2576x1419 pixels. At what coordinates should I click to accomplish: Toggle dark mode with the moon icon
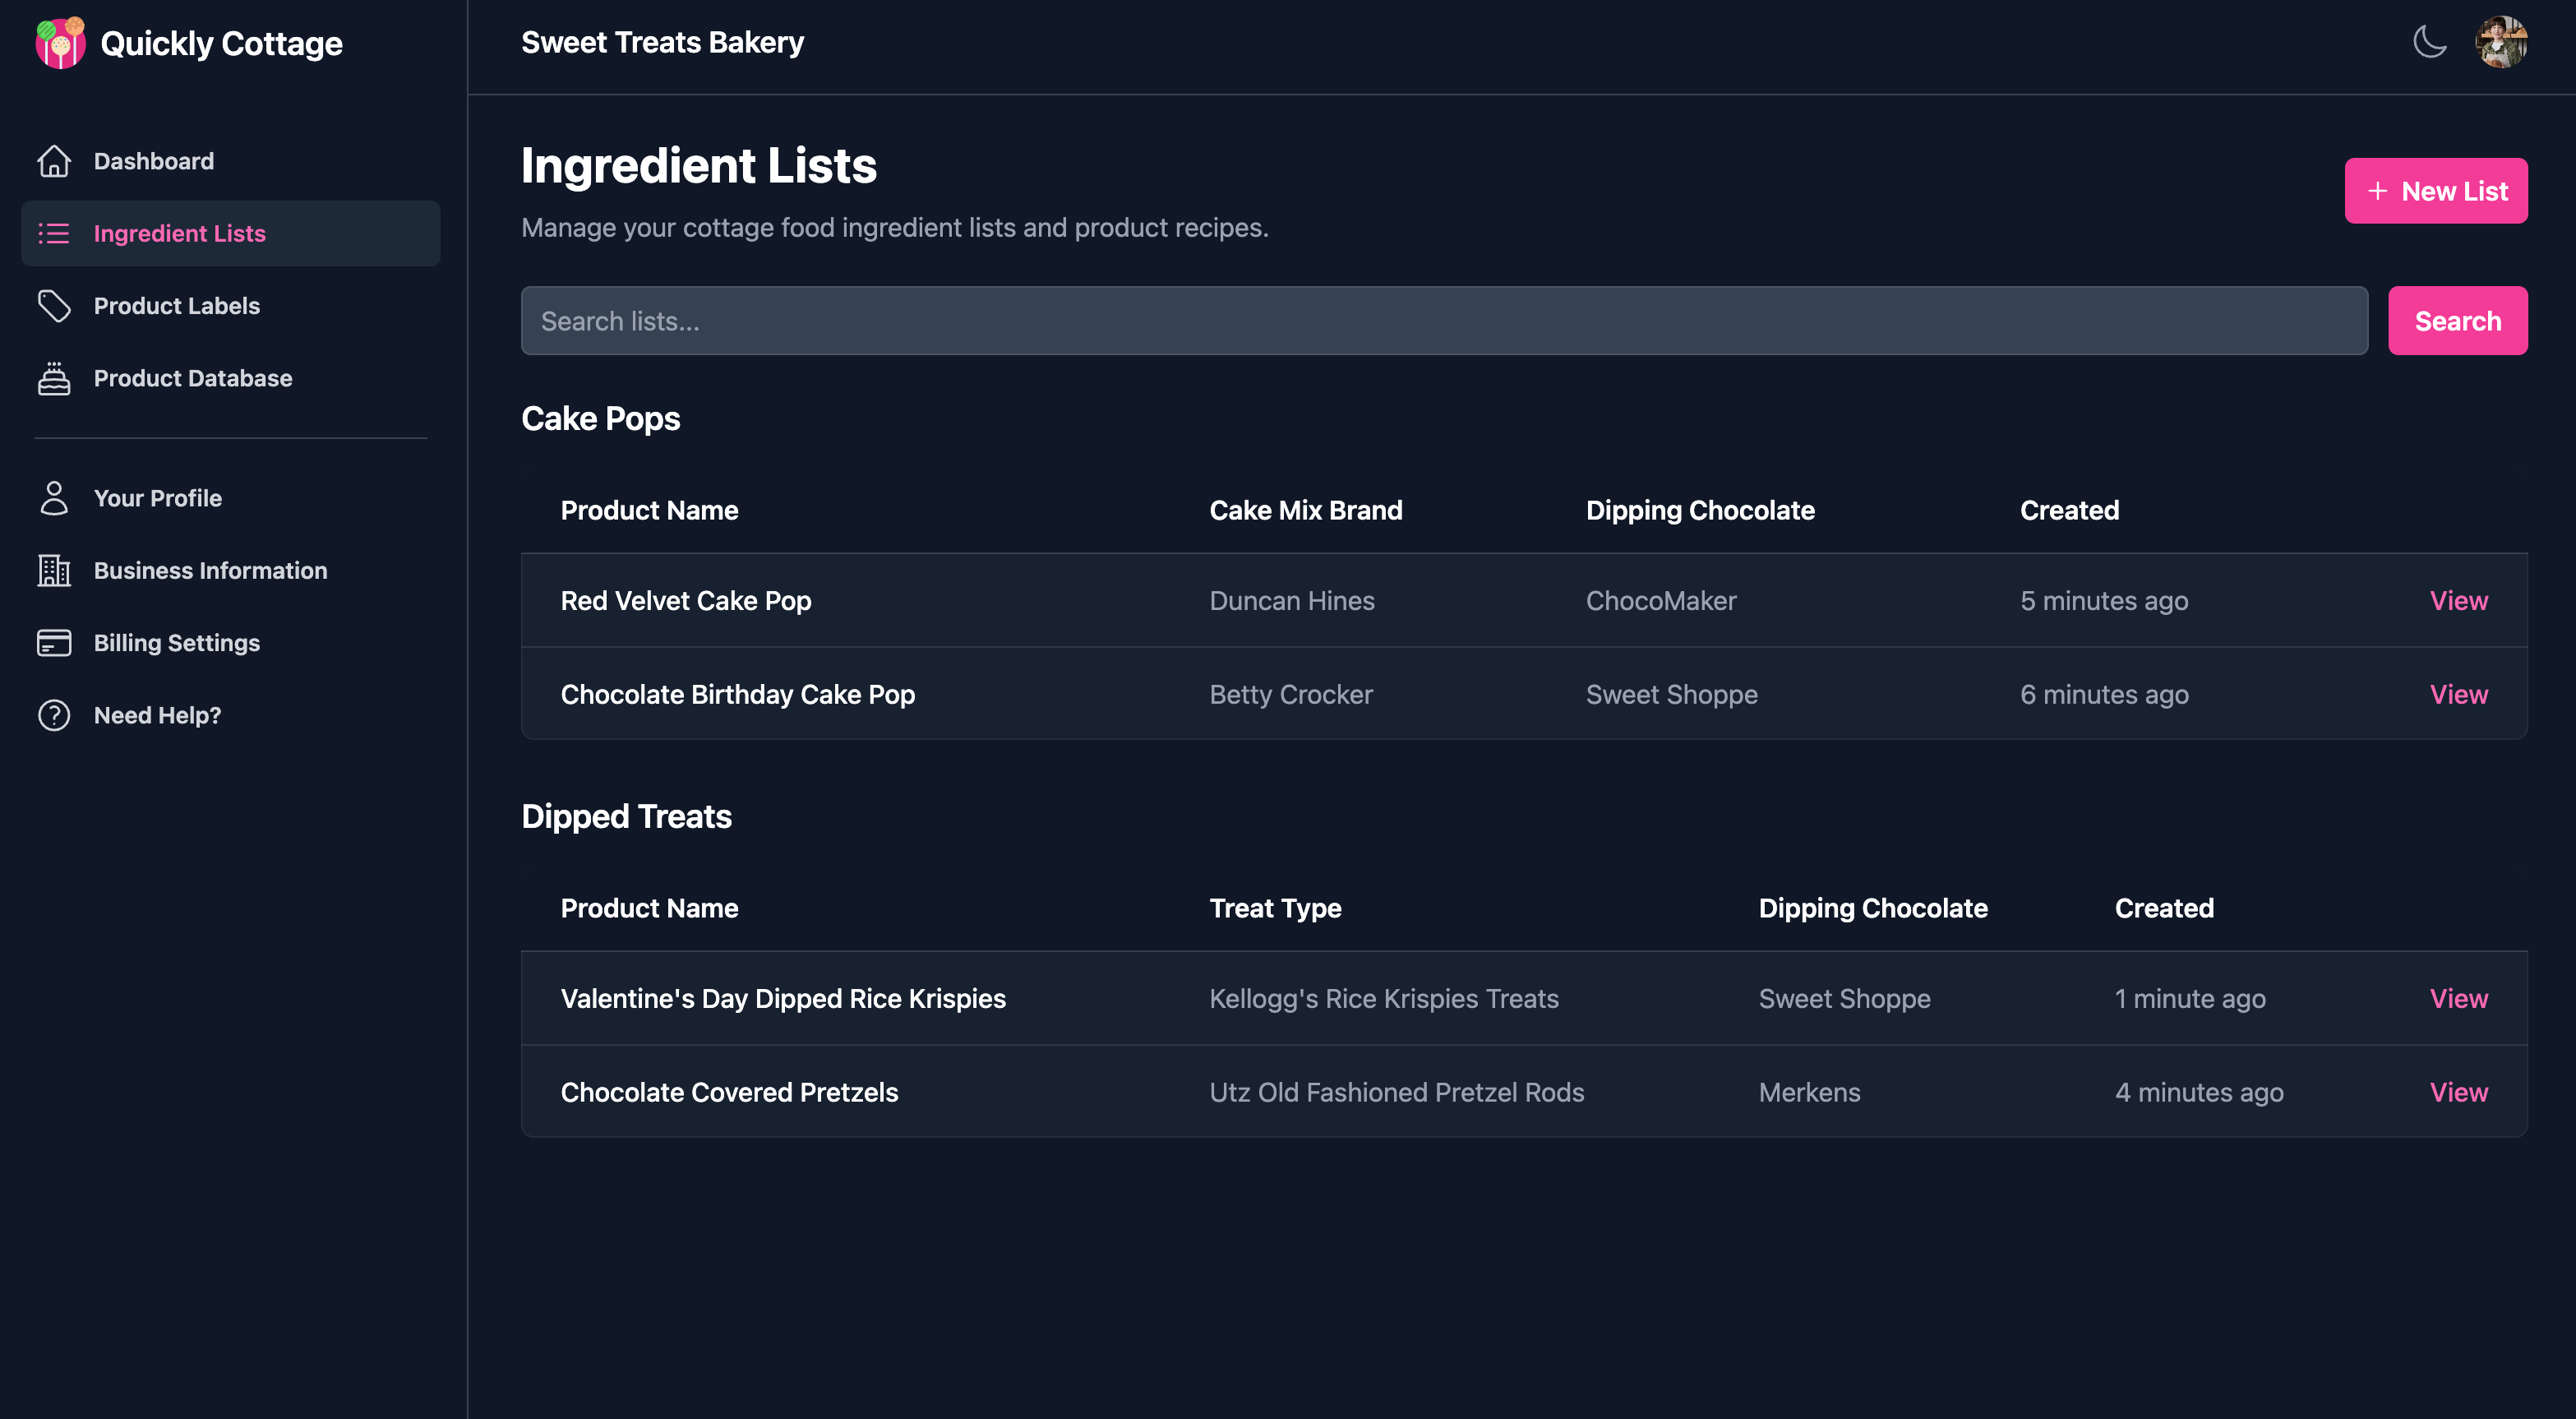pos(2429,42)
